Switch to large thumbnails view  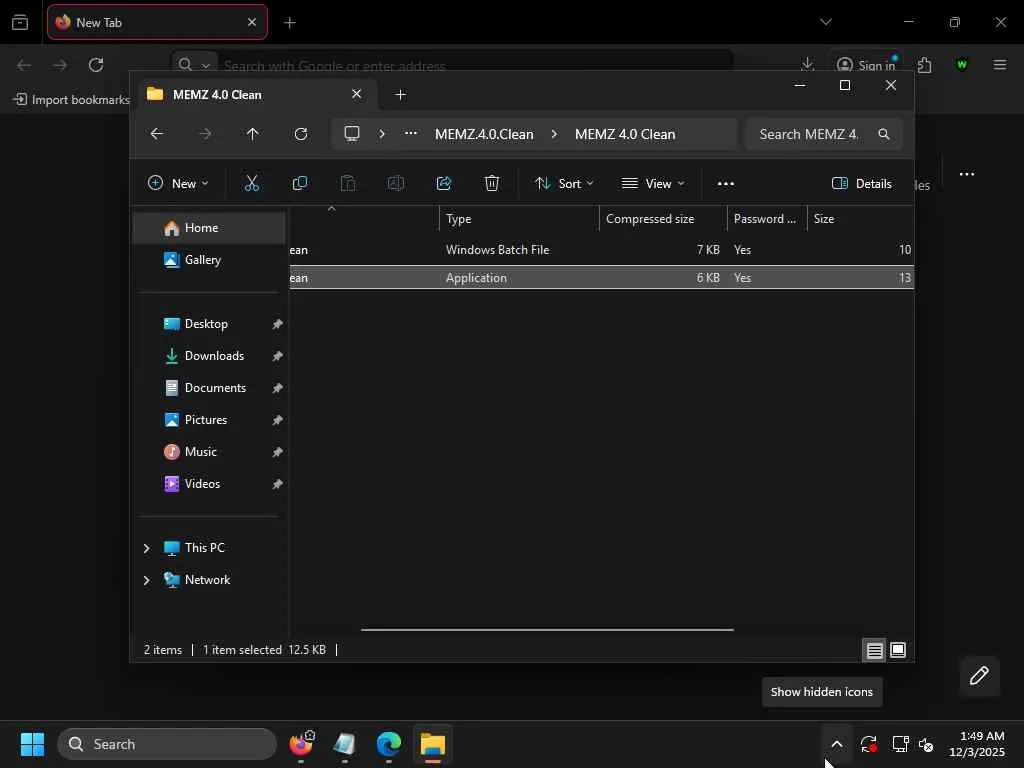pyautogui.click(x=898, y=651)
